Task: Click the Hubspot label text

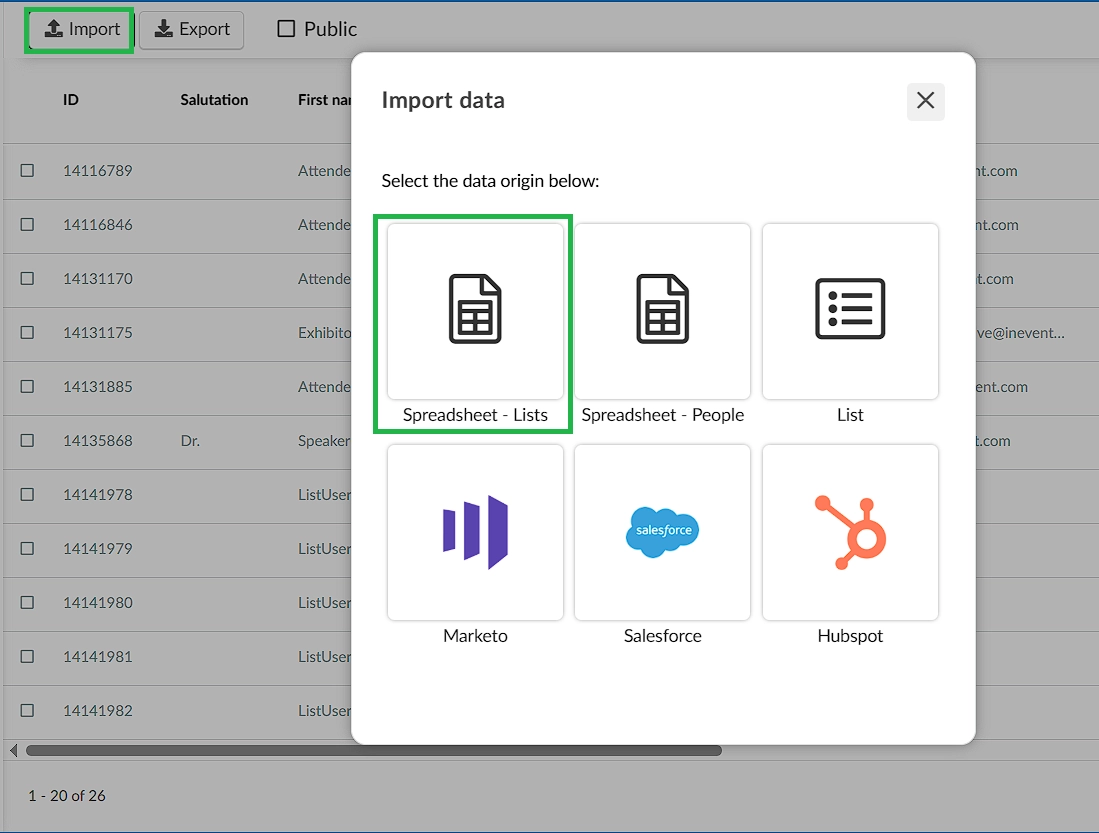Action: [x=850, y=636]
